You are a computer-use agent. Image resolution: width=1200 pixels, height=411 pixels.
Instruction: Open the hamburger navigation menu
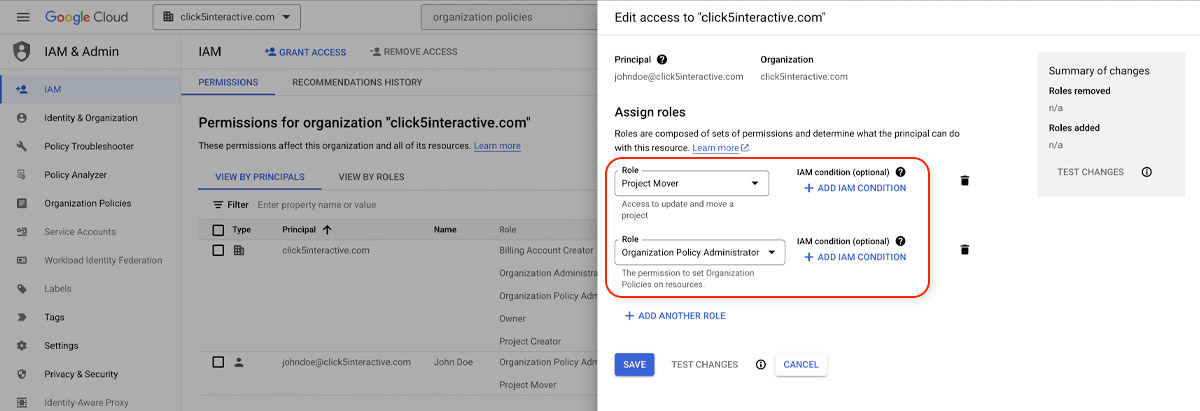tap(23, 17)
